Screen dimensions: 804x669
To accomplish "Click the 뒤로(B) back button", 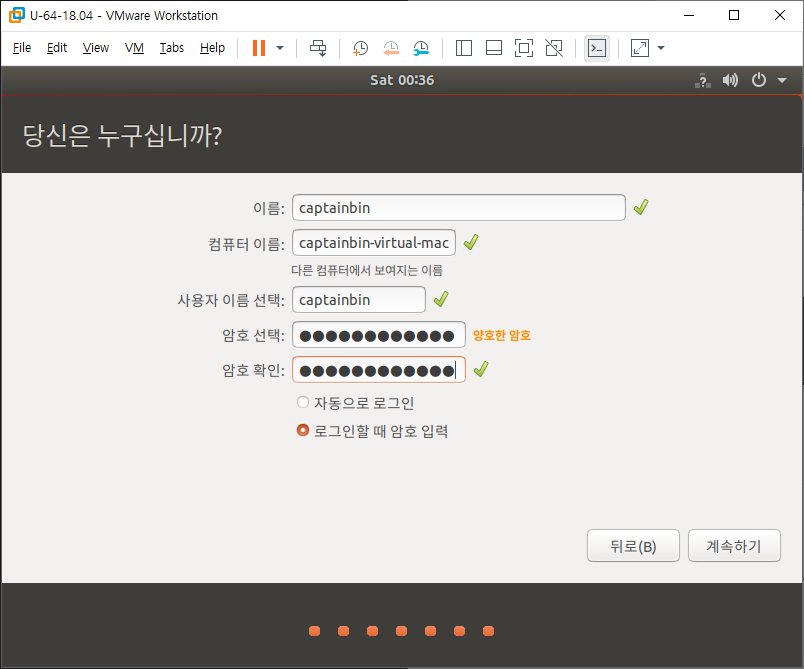I will 633,546.
